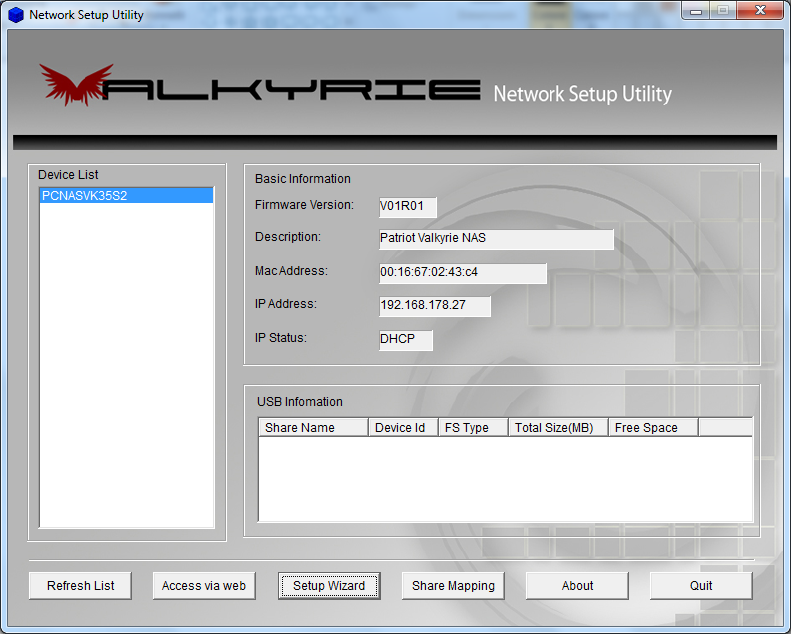Quit the Network Setup Utility
Screen dimensions: 791x634
click(x=701, y=586)
